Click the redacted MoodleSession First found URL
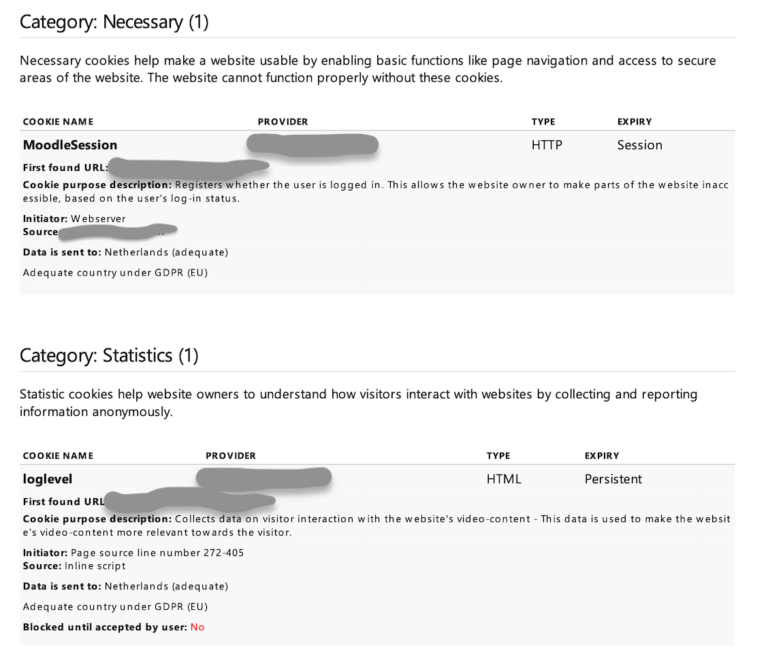Screen dimensions: 768x667 pos(189,168)
